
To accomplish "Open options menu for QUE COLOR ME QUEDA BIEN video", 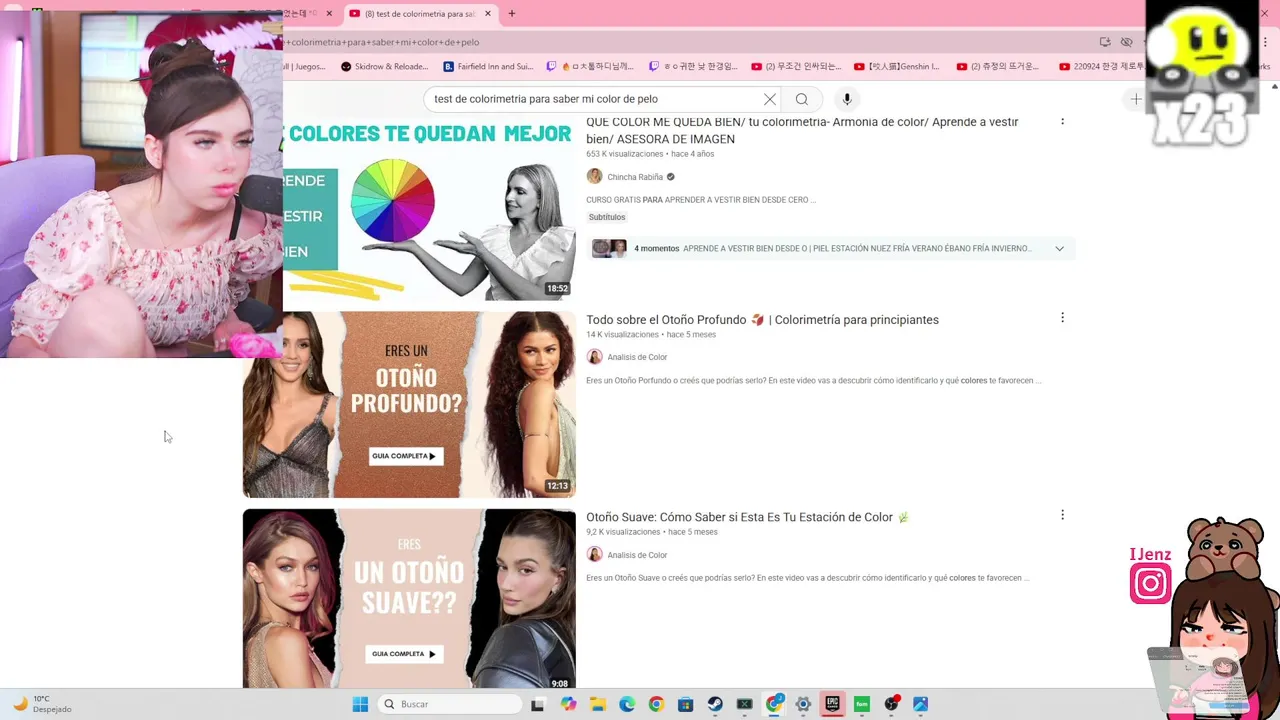I will [x=1062, y=121].
